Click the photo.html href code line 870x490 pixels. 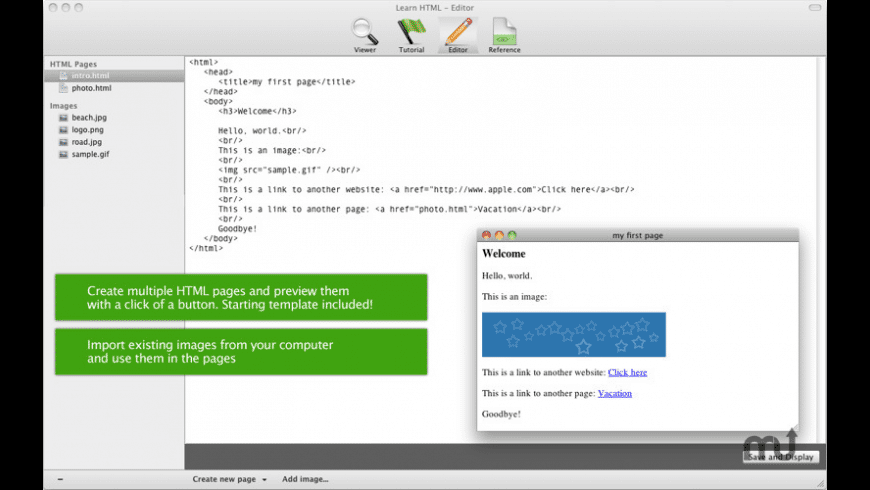pyautogui.click(x=390, y=209)
